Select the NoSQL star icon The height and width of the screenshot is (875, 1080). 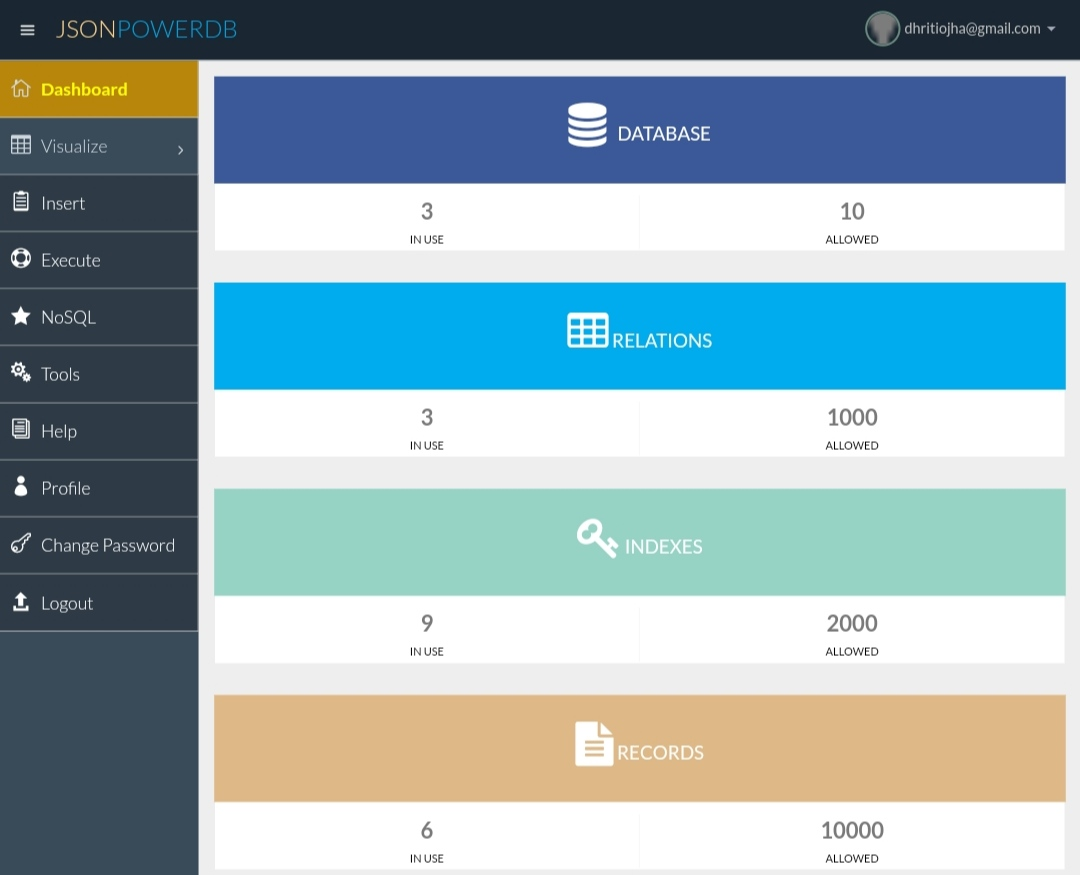pos(21,315)
